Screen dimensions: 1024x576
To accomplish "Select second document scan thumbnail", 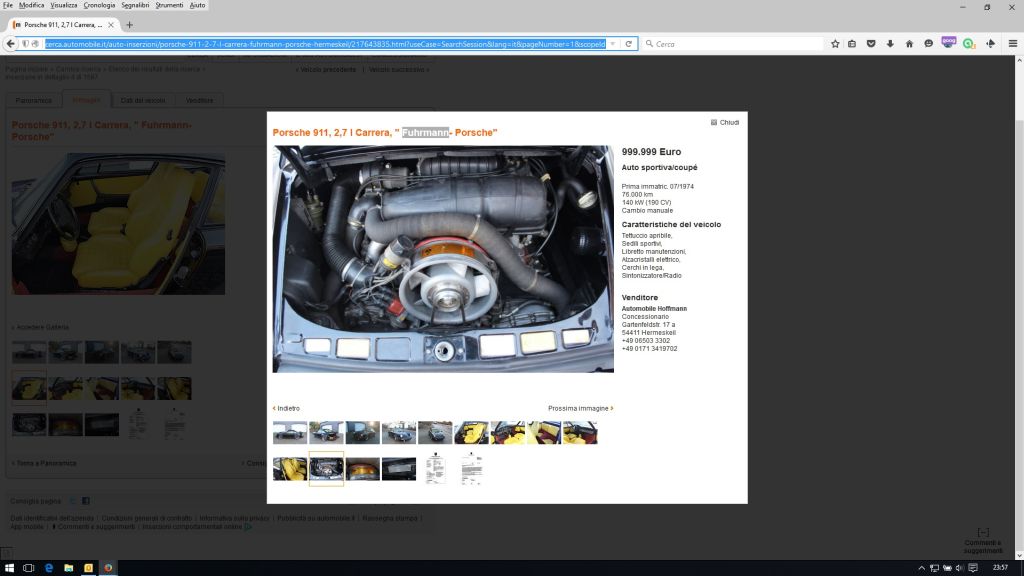I will click(472, 468).
